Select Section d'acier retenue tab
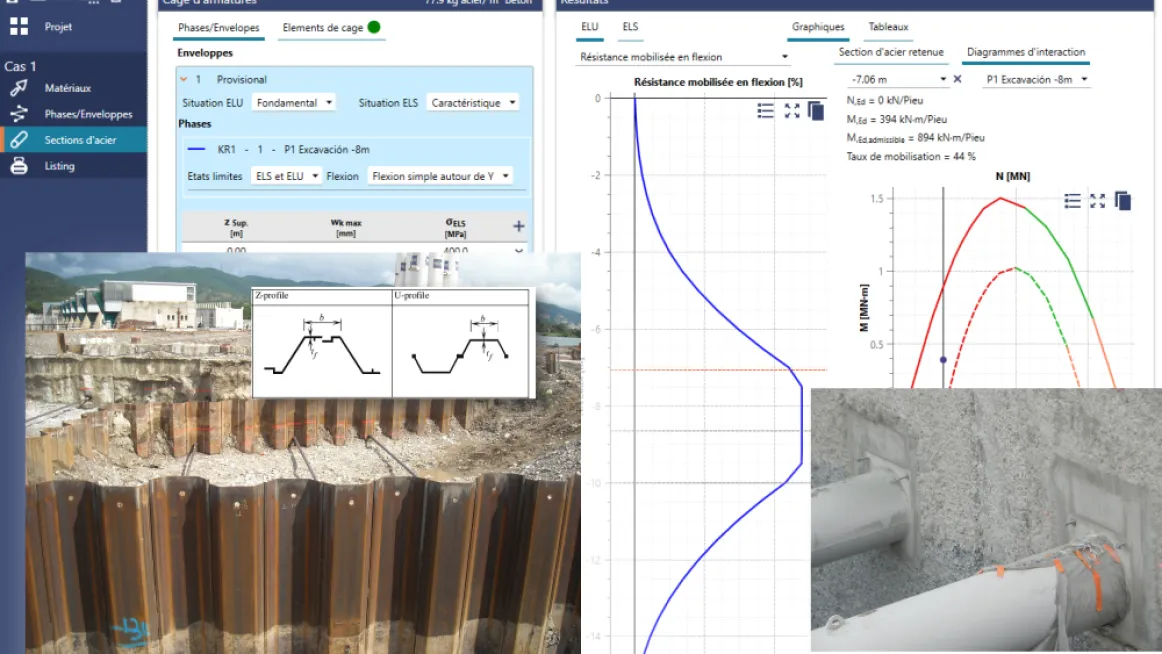Screen dimensions: 1162x654 point(891,52)
